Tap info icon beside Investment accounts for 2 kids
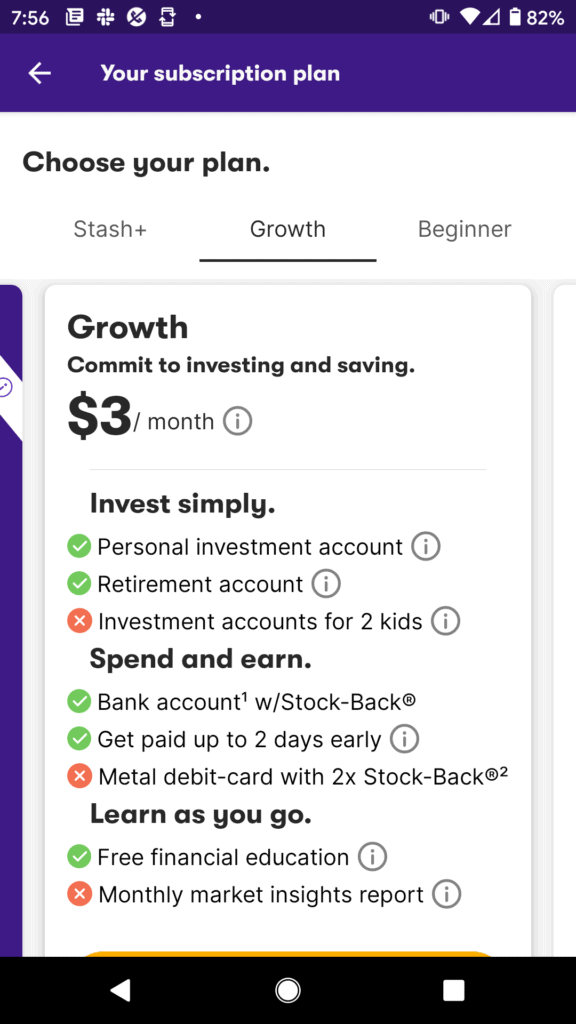The width and height of the screenshot is (576, 1024). click(x=445, y=620)
